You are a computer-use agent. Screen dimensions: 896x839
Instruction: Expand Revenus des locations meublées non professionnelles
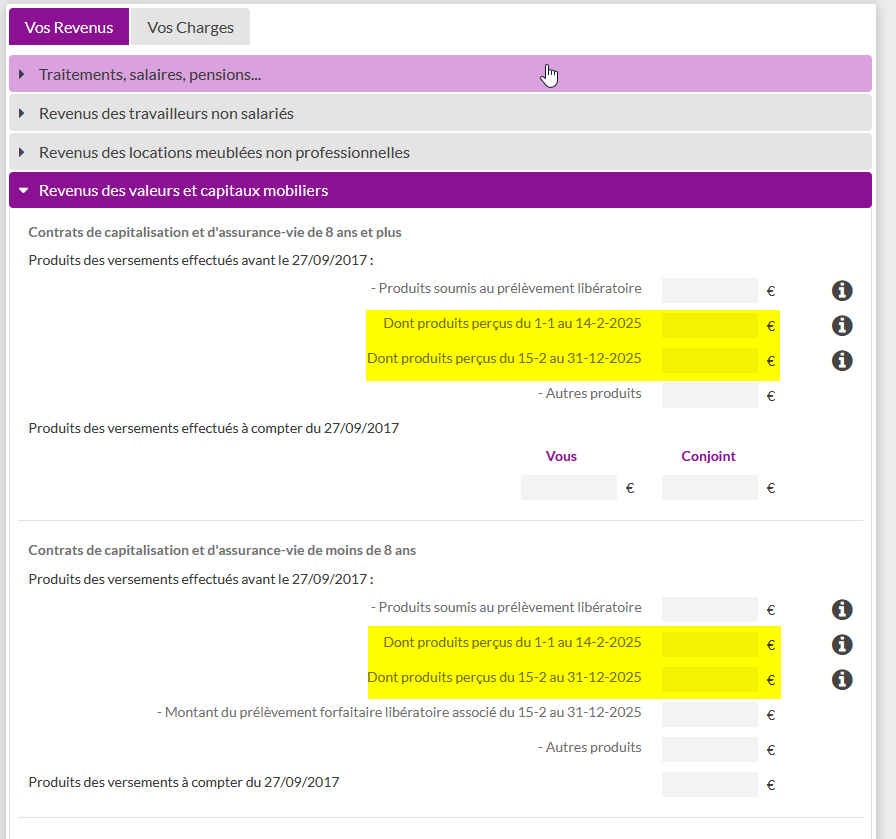point(440,152)
